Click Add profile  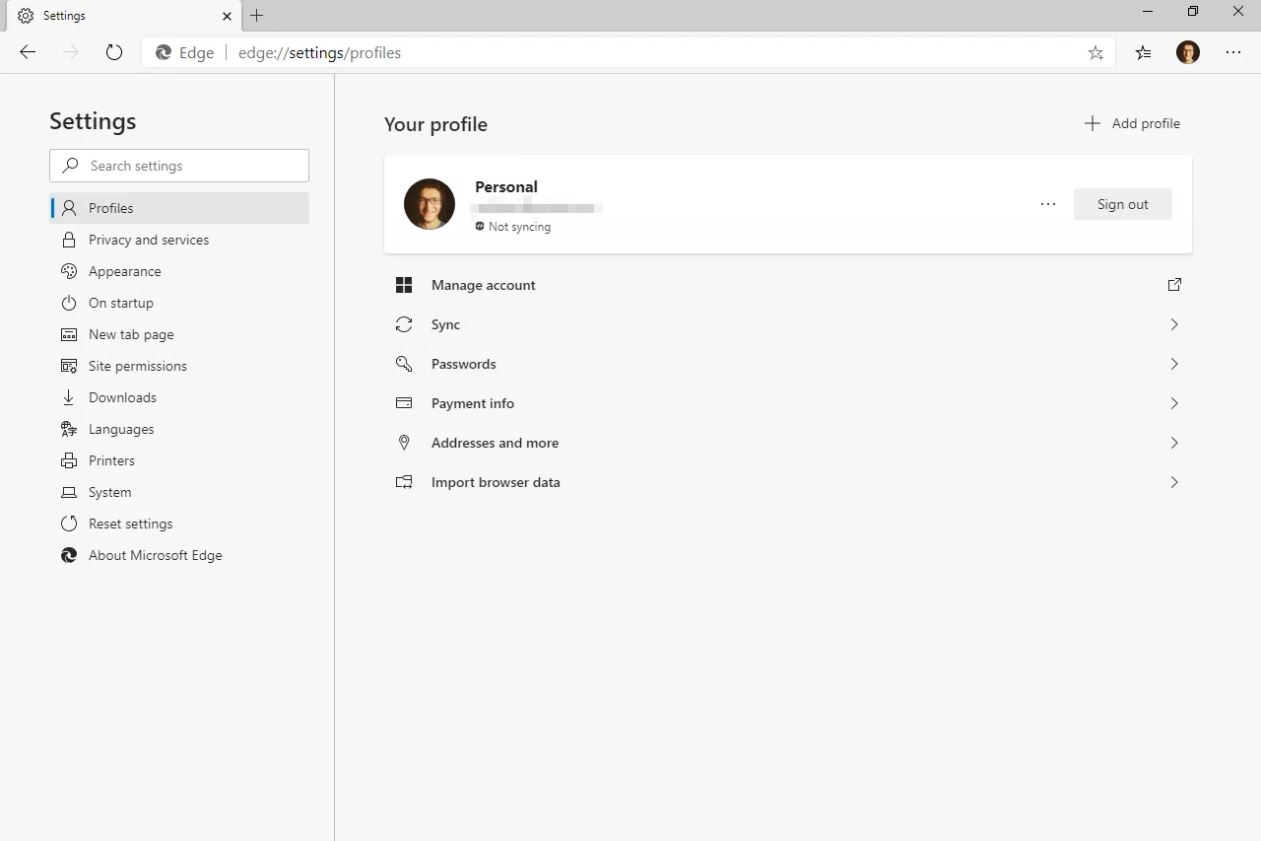tap(1132, 124)
